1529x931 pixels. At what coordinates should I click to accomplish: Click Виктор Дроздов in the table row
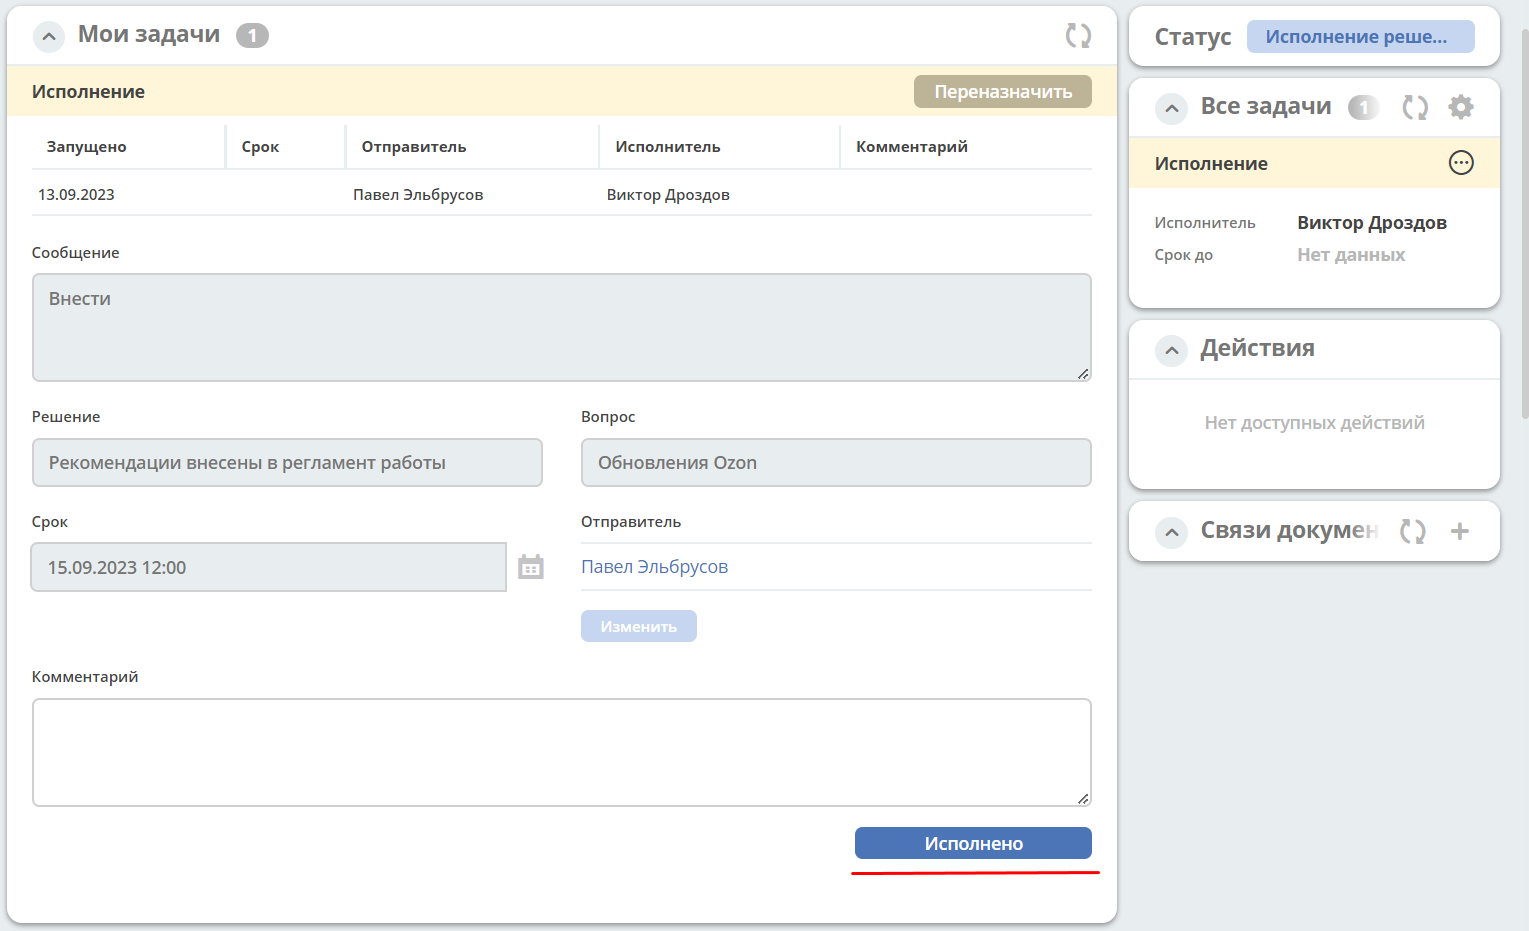coord(668,195)
